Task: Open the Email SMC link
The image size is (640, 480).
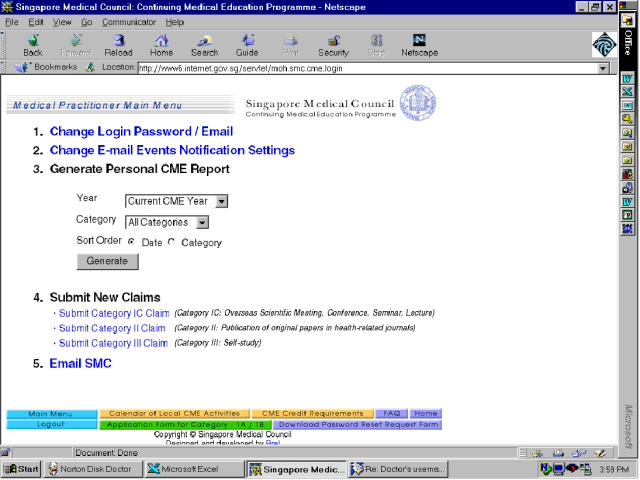Action: pyautogui.click(x=80, y=363)
